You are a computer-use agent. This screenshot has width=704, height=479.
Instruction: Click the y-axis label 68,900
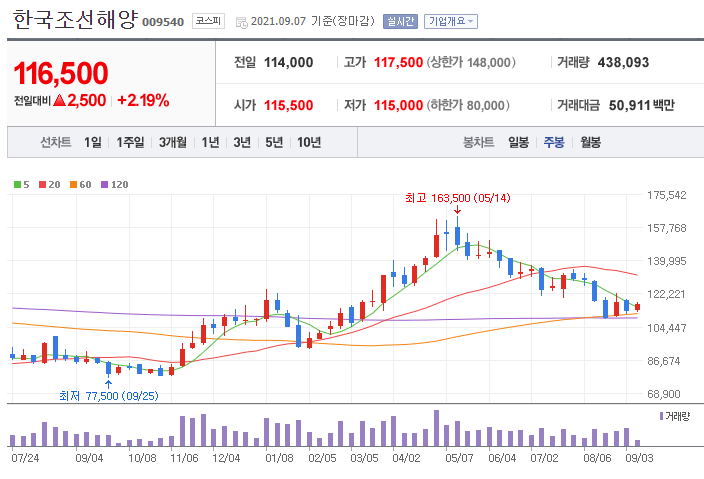[x=664, y=394]
